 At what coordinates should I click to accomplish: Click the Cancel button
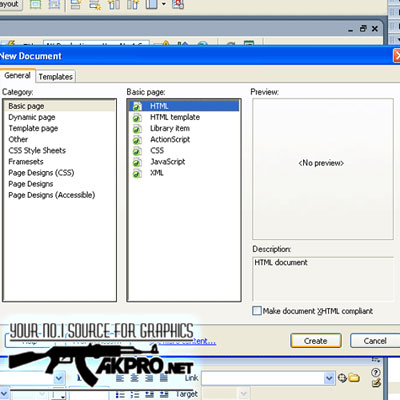[x=375, y=341]
